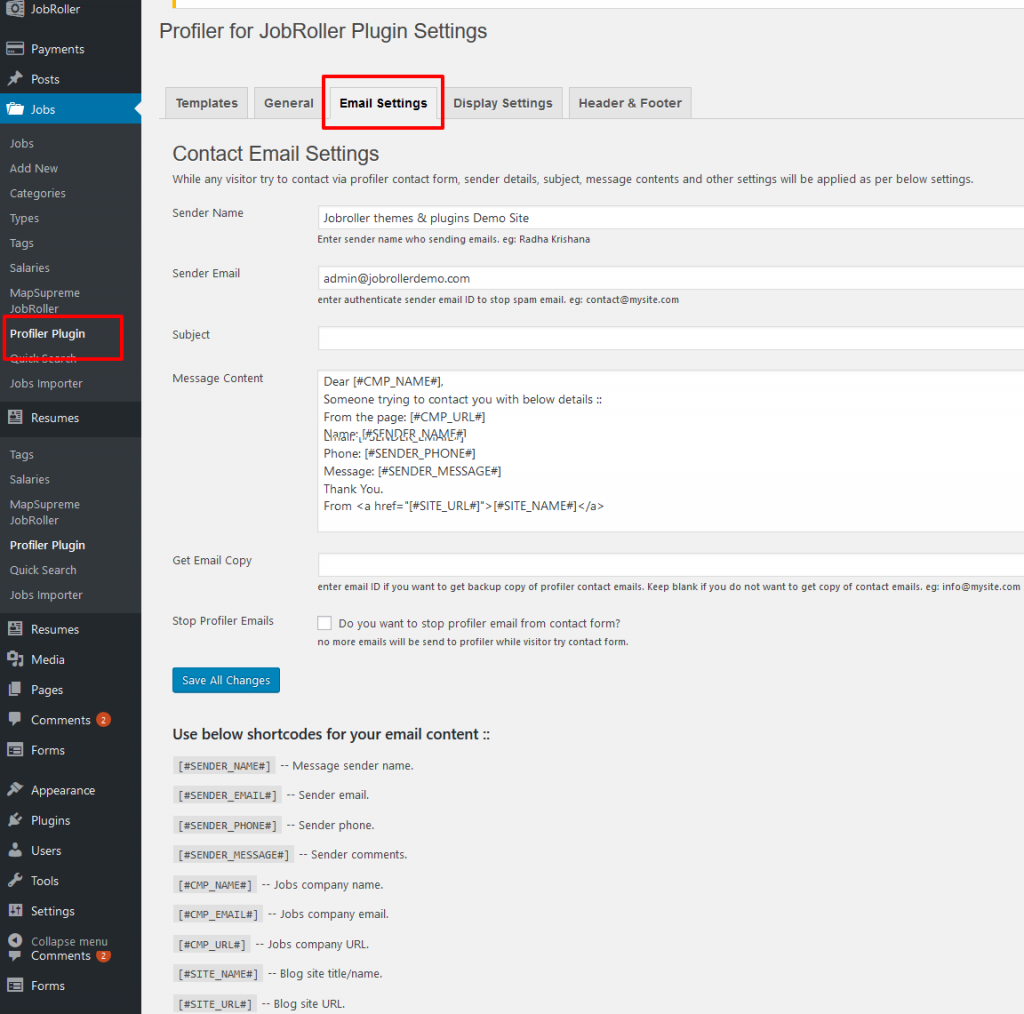This screenshot has height=1014, width=1024.
Task: Click the Appearance paintbrush icon
Action: click(x=15, y=790)
